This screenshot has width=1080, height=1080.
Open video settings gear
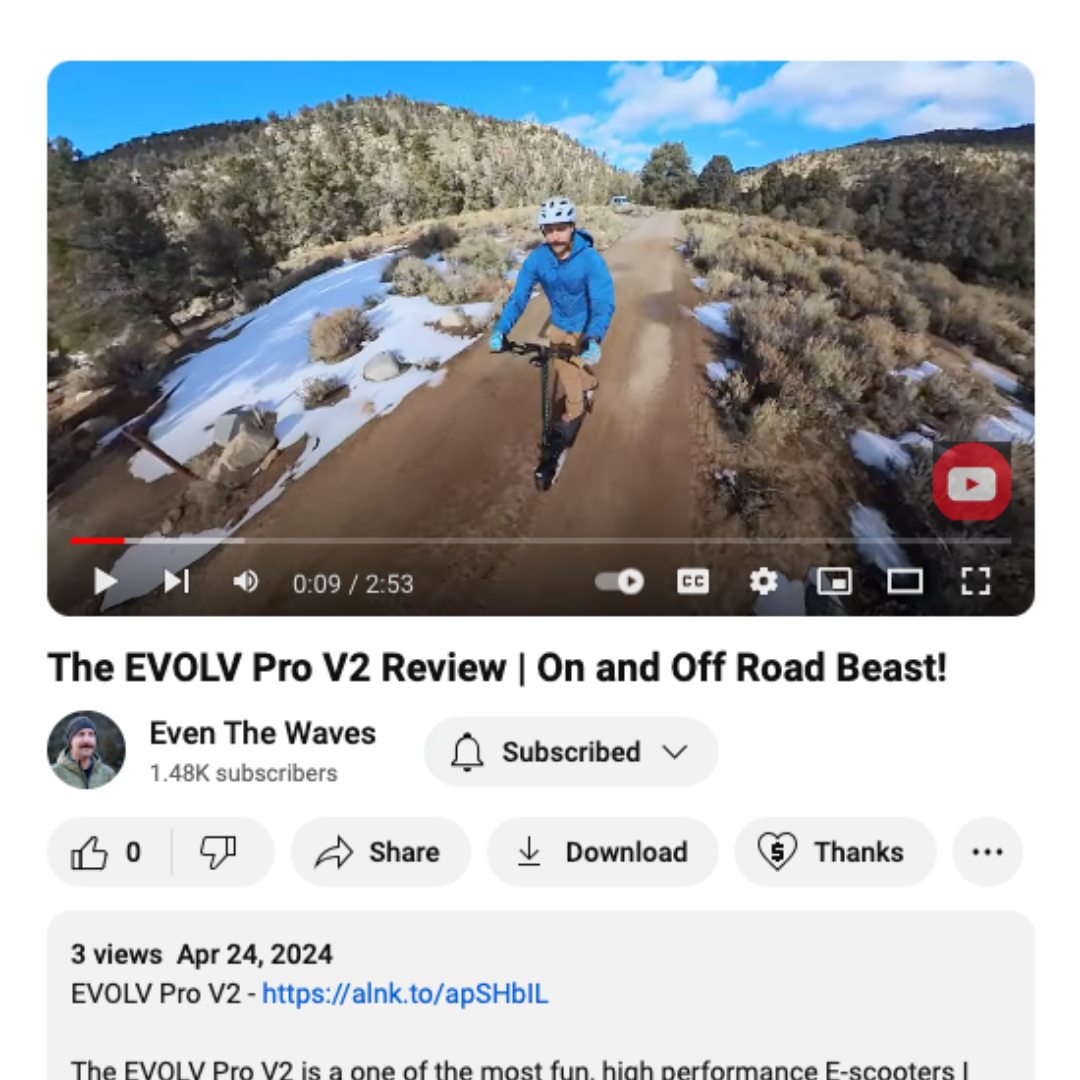763,582
